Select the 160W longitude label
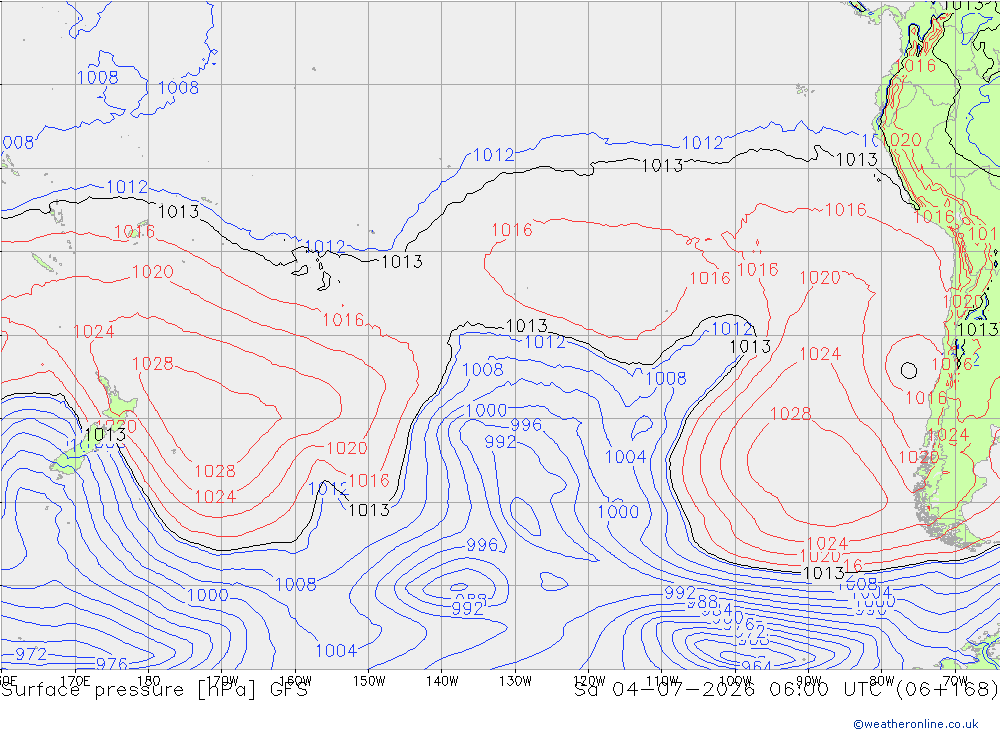 click(295, 681)
